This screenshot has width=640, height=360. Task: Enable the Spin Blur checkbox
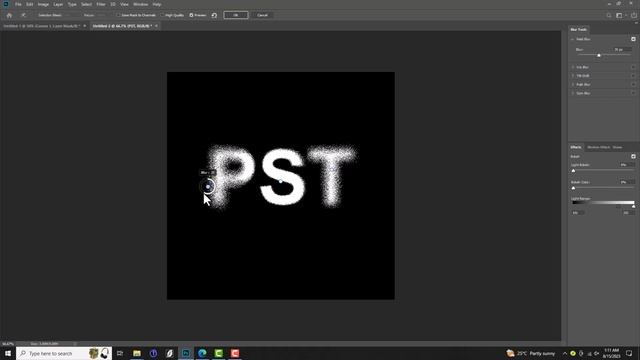point(633,93)
